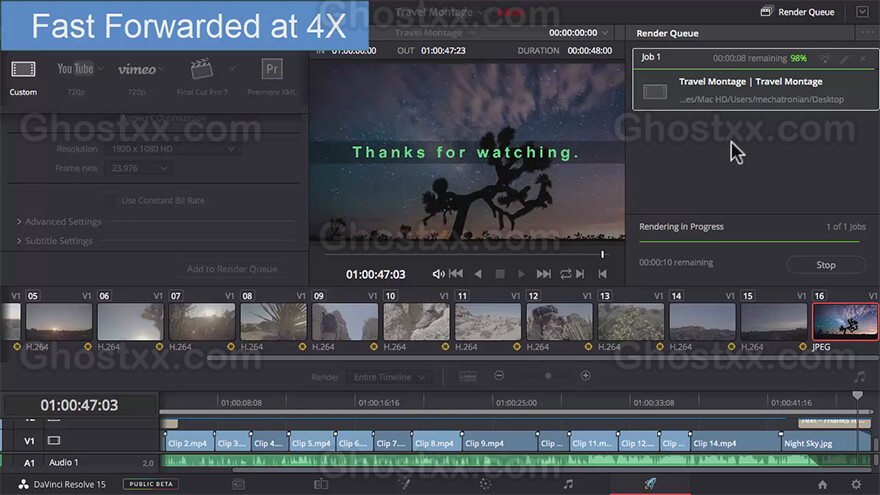Select the Custom render preset icon
Image resolution: width=880 pixels, height=495 pixels.
click(x=23, y=69)
